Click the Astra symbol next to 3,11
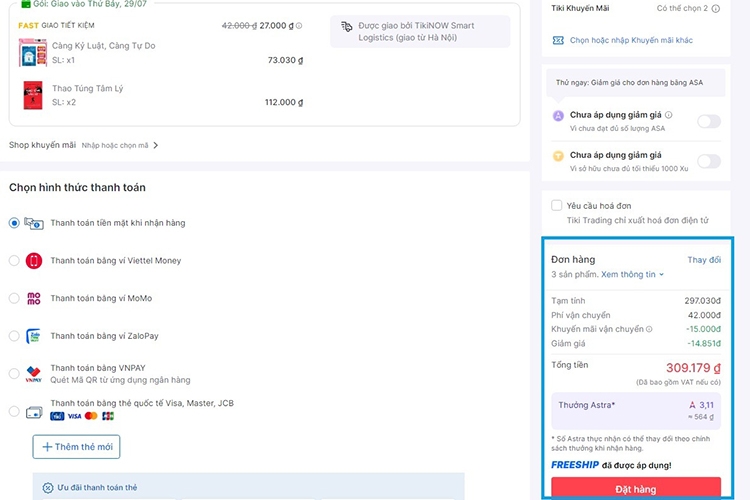 pos(692,405)
